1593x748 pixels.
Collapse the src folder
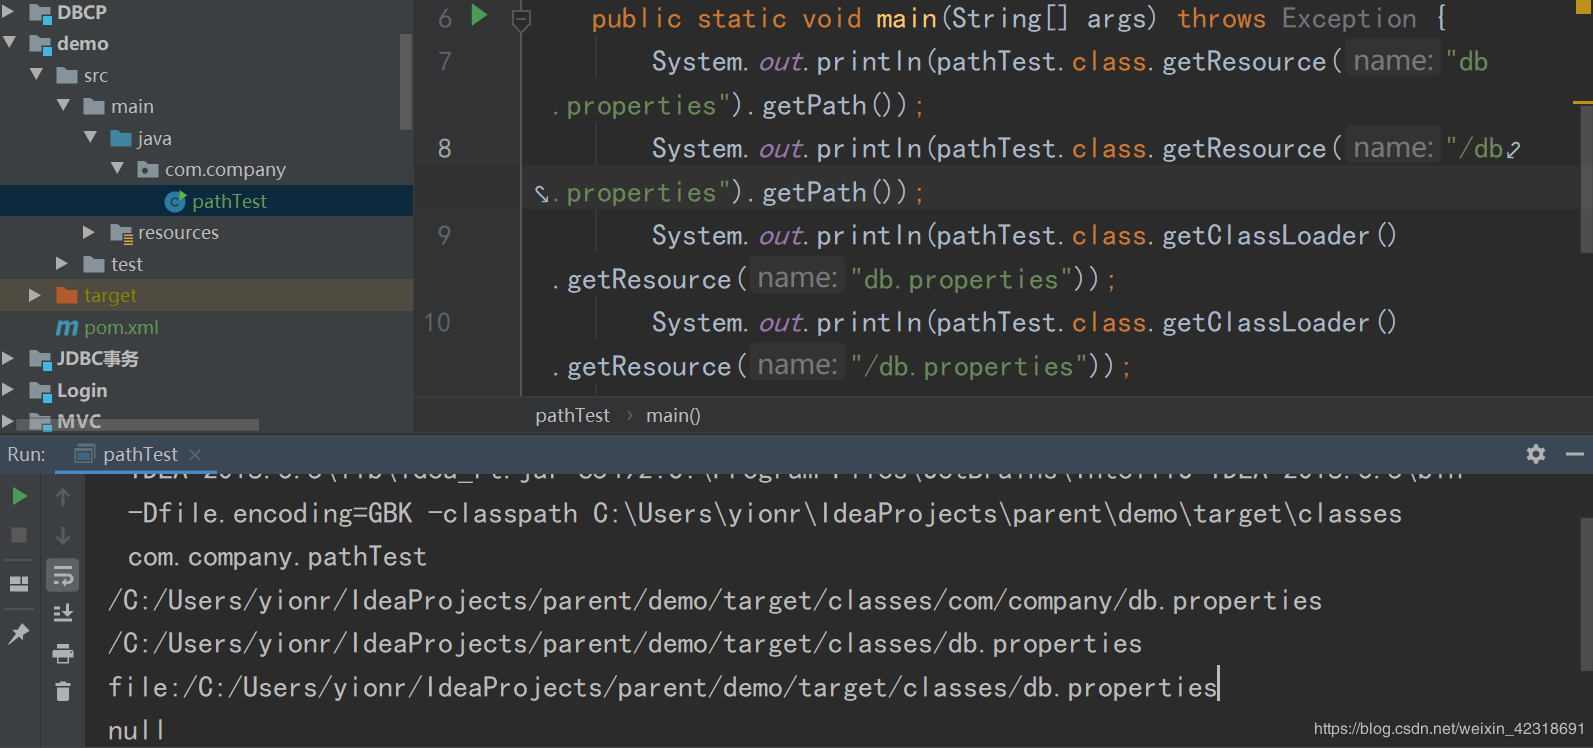tap(37, 75)
